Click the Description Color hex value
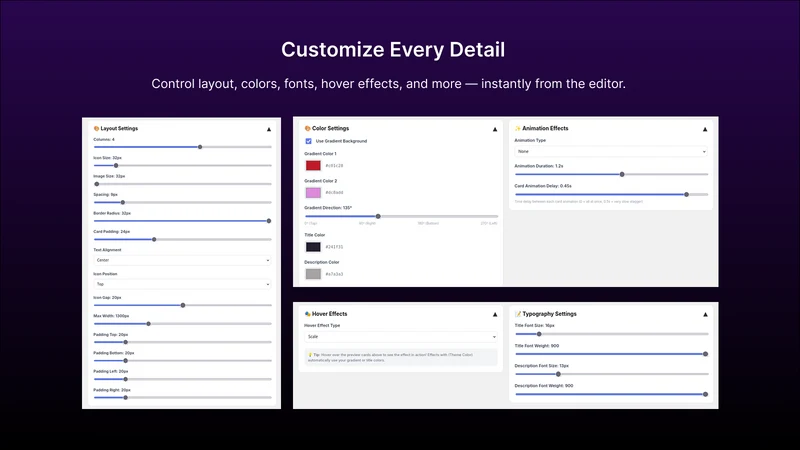This screenshot has height=450, width=800. [x=334, y=274]
